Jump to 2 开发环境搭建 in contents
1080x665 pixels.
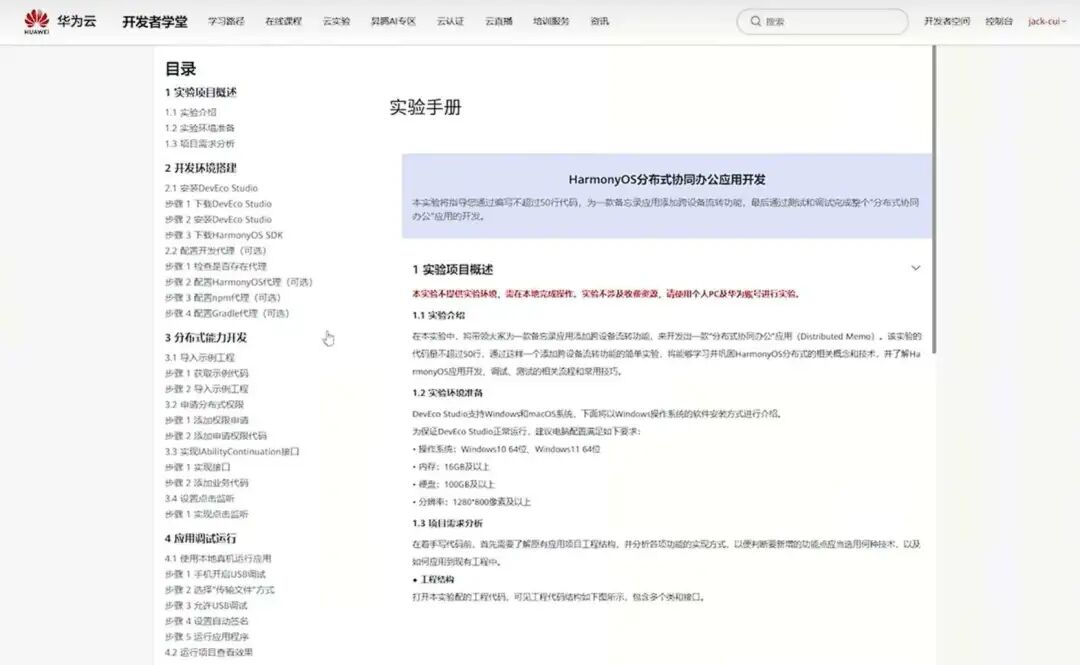(200, 168)
